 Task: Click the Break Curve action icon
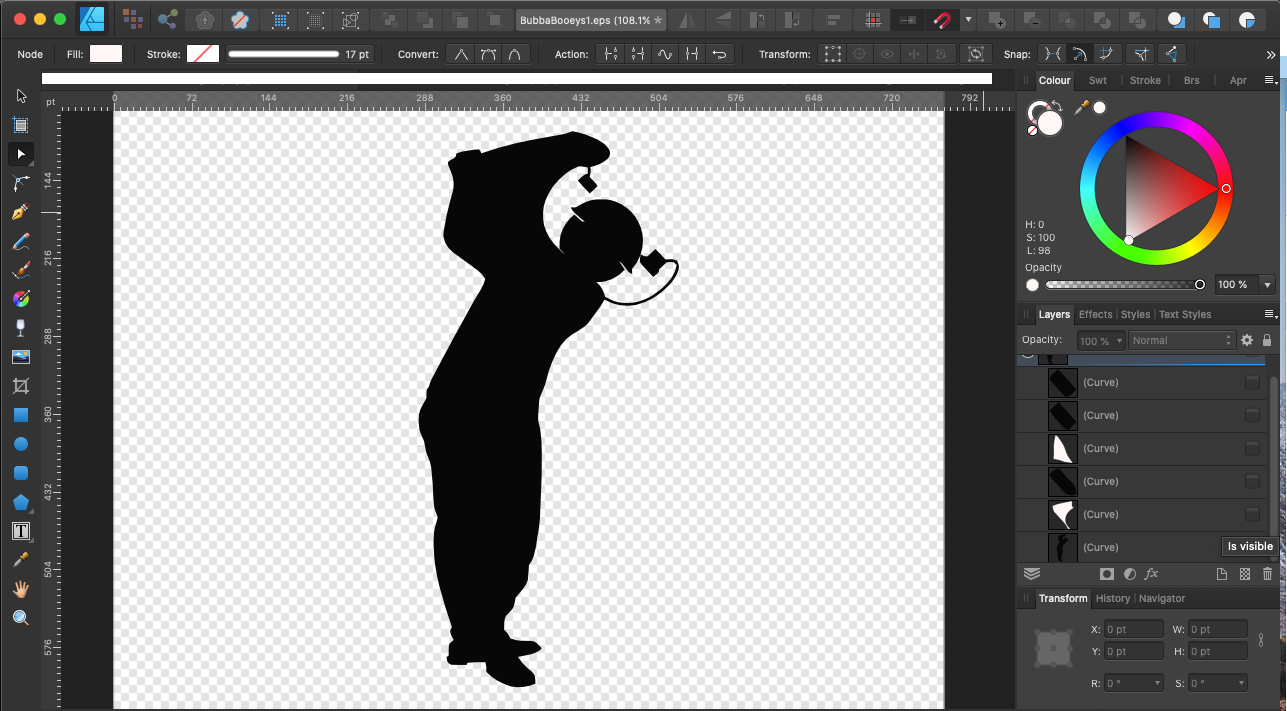click(x=610, y=54)
